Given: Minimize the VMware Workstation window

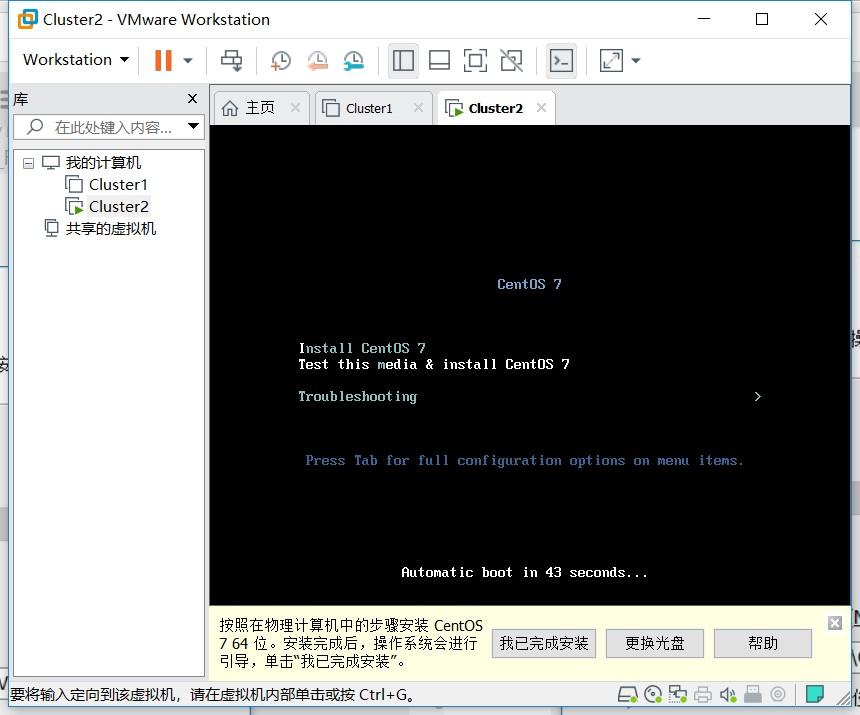Looking at the screenshot, I should [704, 19].
